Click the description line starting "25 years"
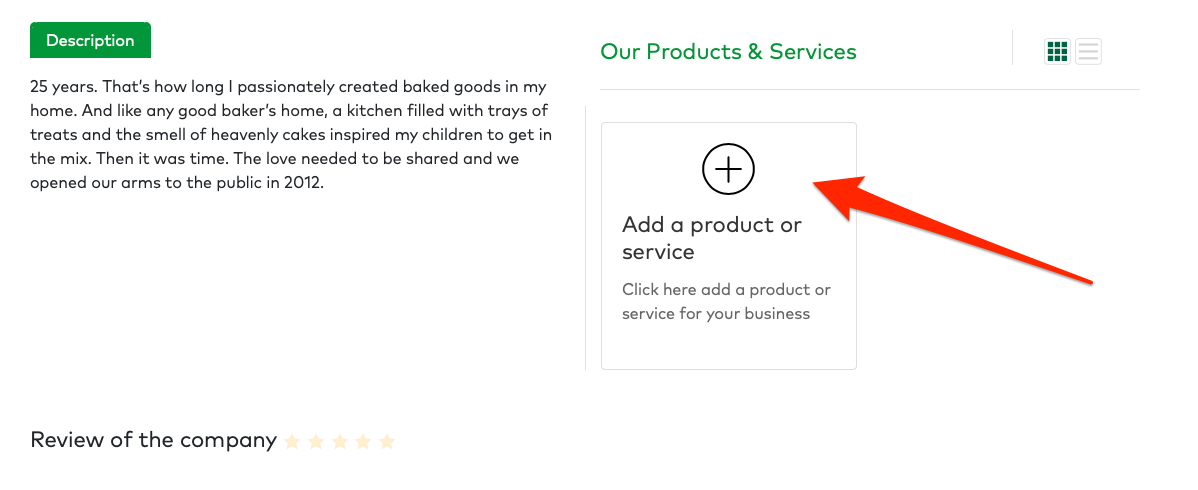Screen dimensions: 1198x490 point(288,88)
